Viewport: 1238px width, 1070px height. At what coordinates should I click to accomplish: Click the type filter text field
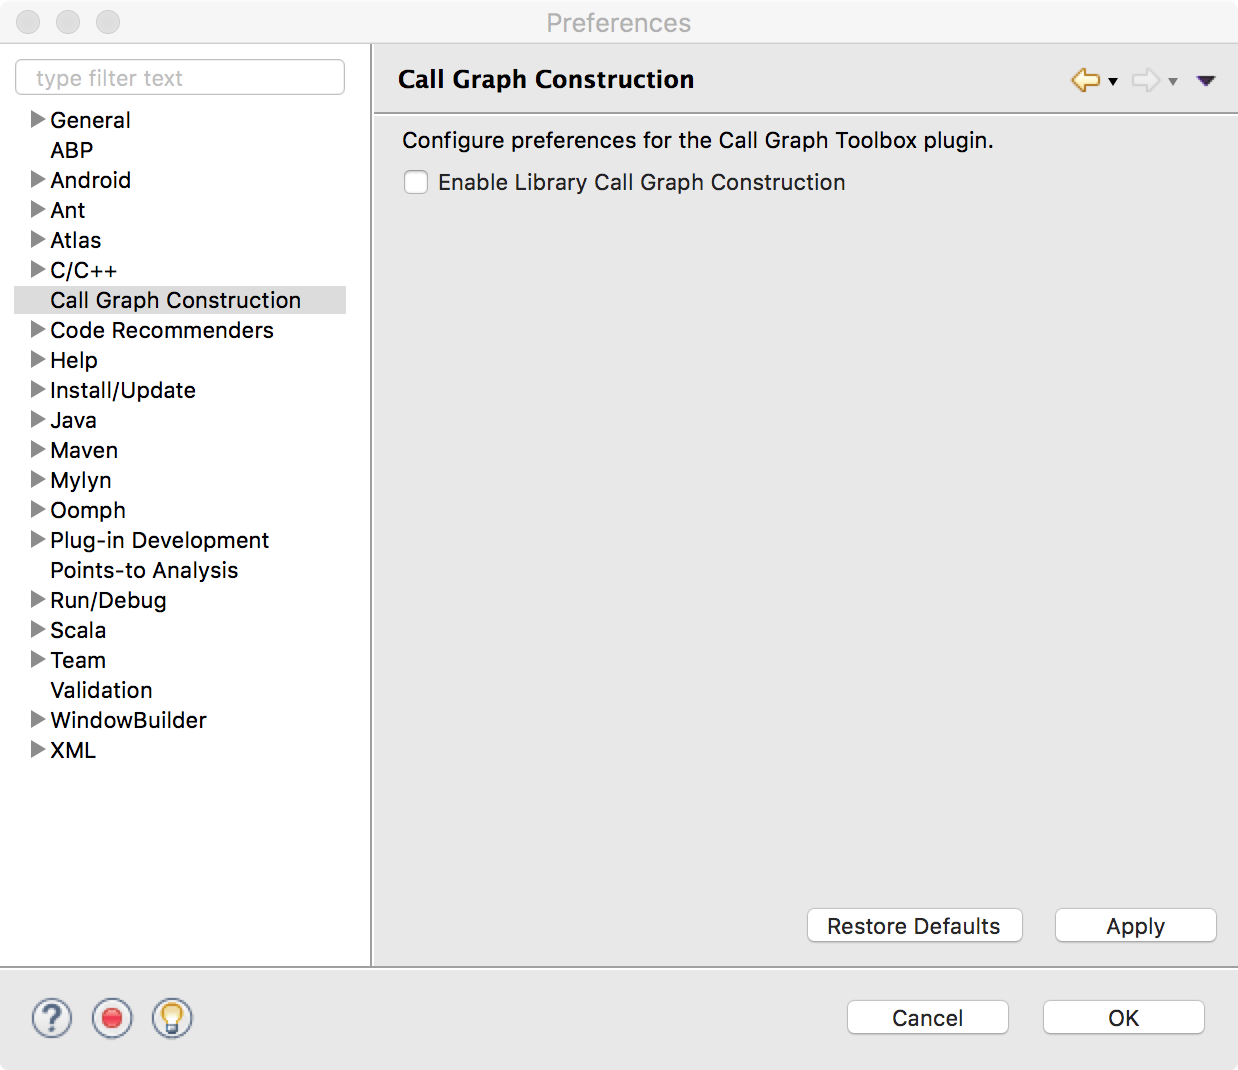click(180, 77)
